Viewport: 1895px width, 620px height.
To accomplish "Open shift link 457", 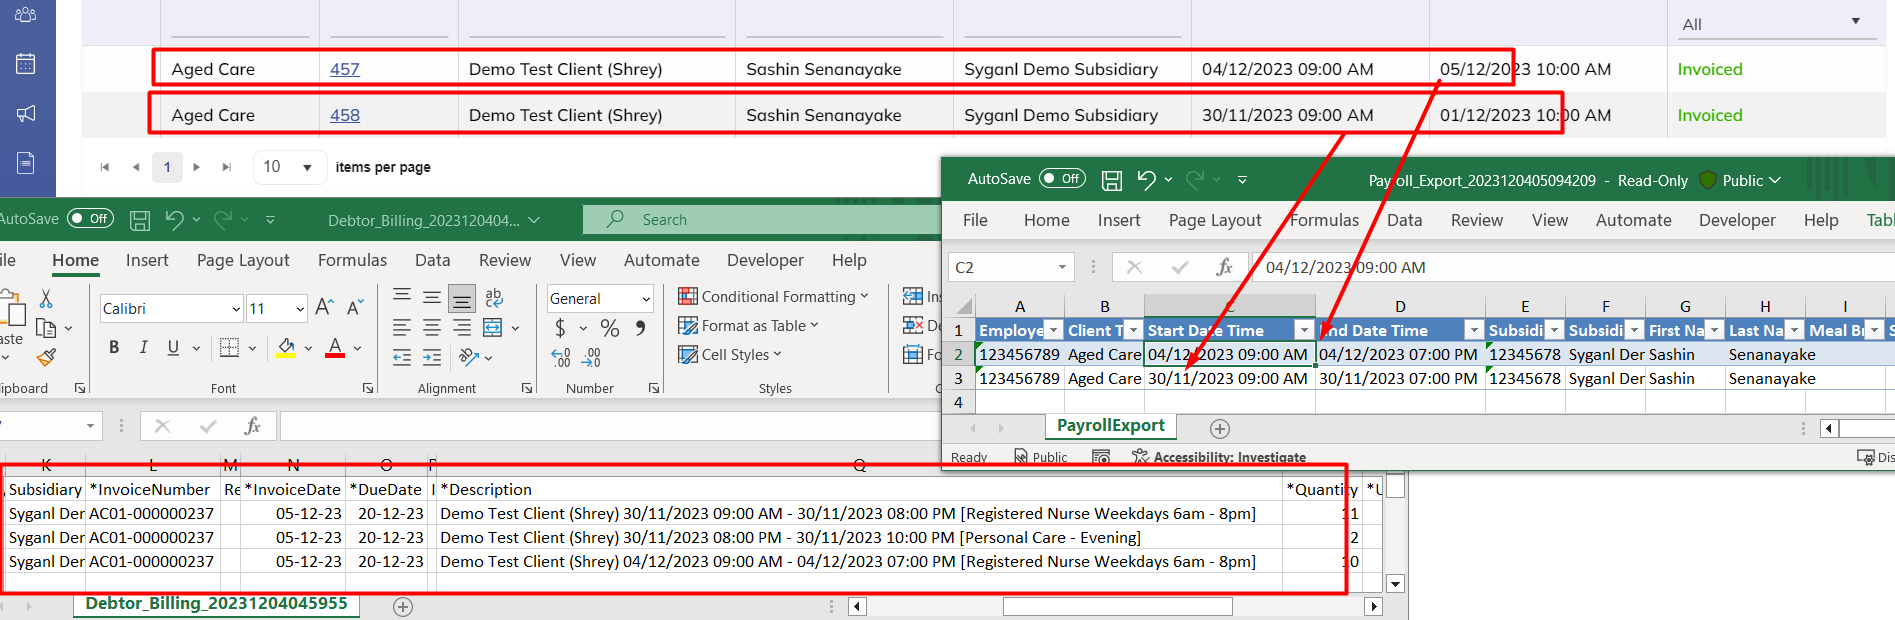I will pyautogui.click(x=344, y=69).
